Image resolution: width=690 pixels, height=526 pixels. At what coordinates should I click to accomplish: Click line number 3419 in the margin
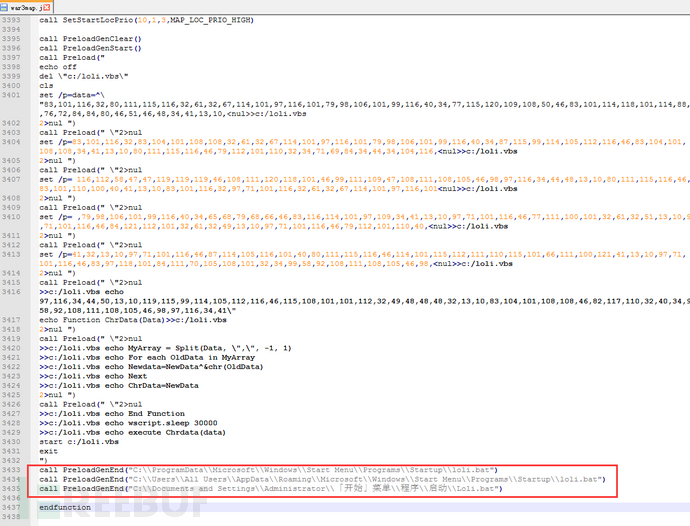coord(11,339)
